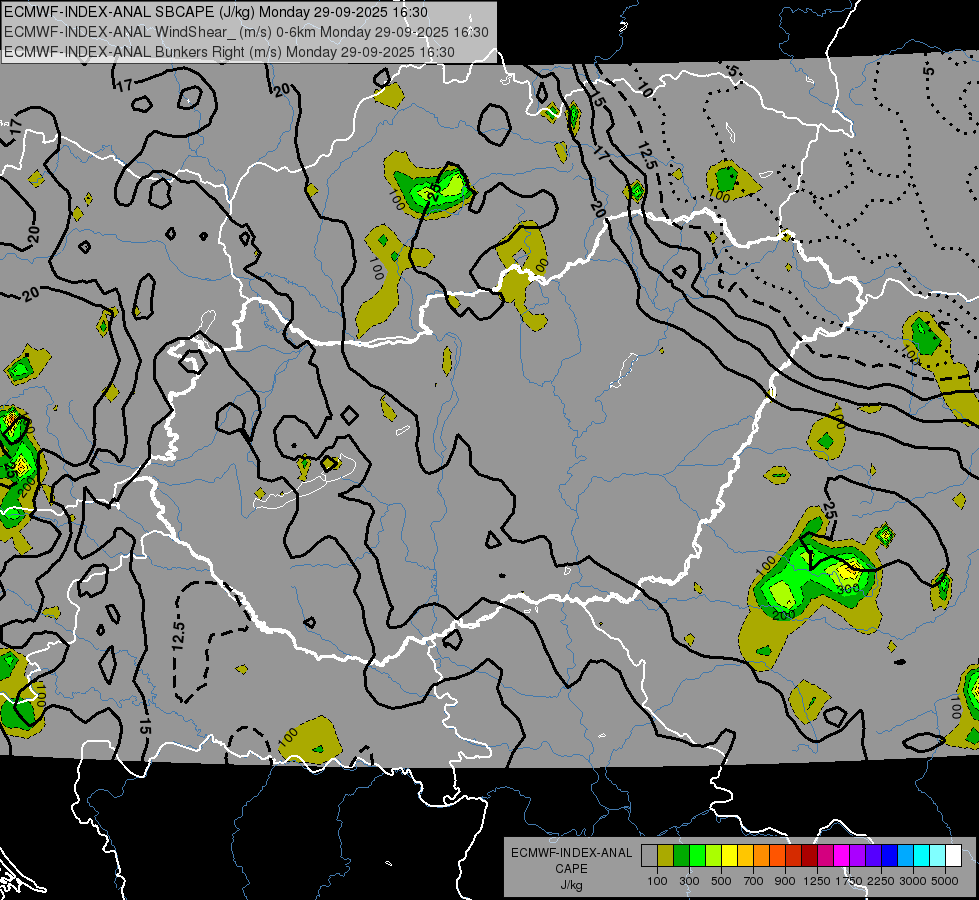The height and width of the screenshot is (900, 979).
Task: Click the J/kg unit label in the legend
Action: pyautogui.click(x=571, y=885)
